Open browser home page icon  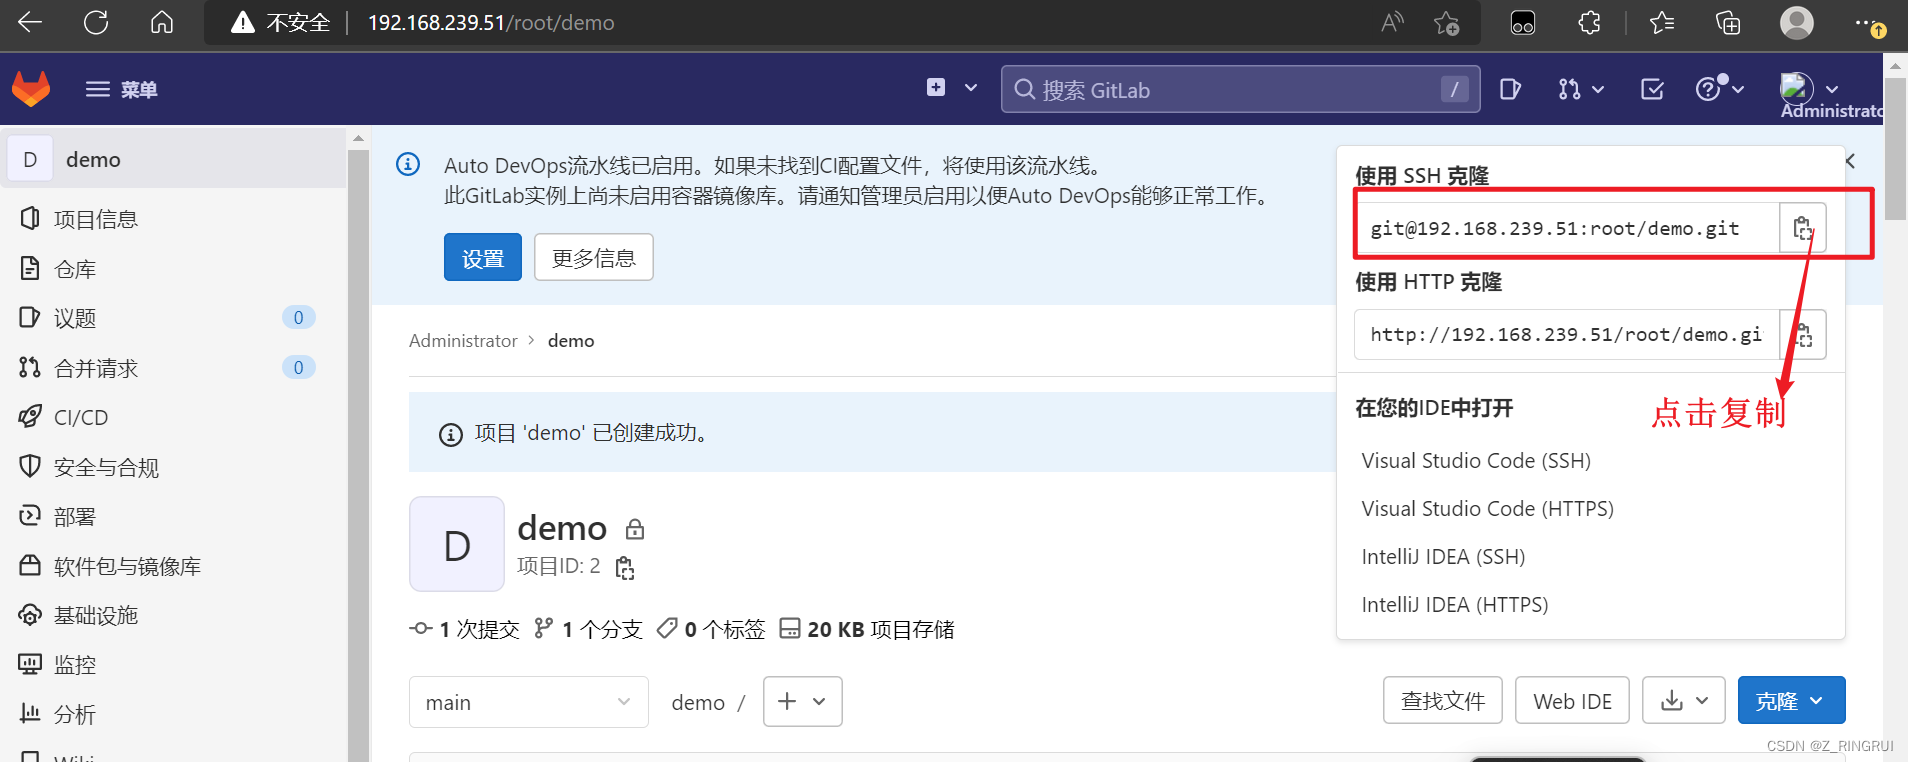pyautogui.click(x=162, y=22)
